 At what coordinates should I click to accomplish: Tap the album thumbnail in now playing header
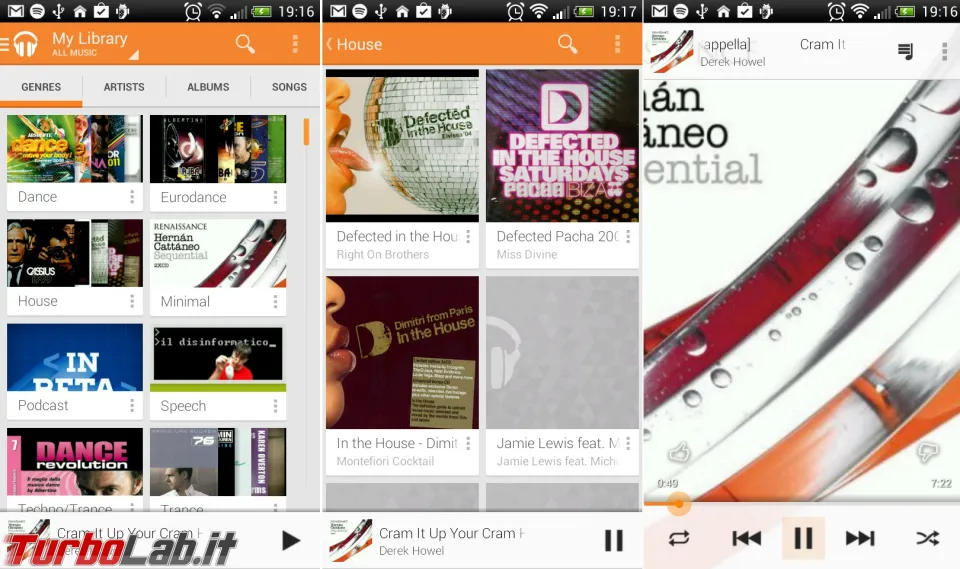[672, 51]
